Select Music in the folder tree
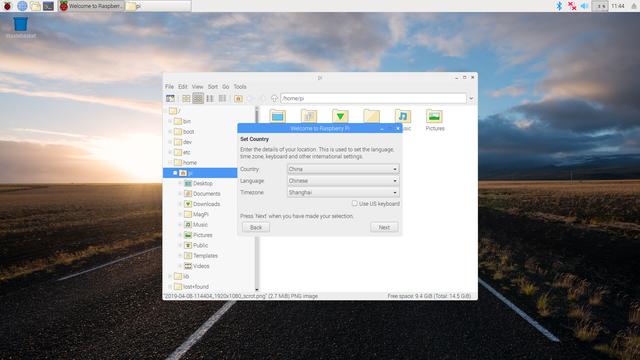The height and width of the screenshot is (360, 640). pyautogui.click(x=196, y=224)
